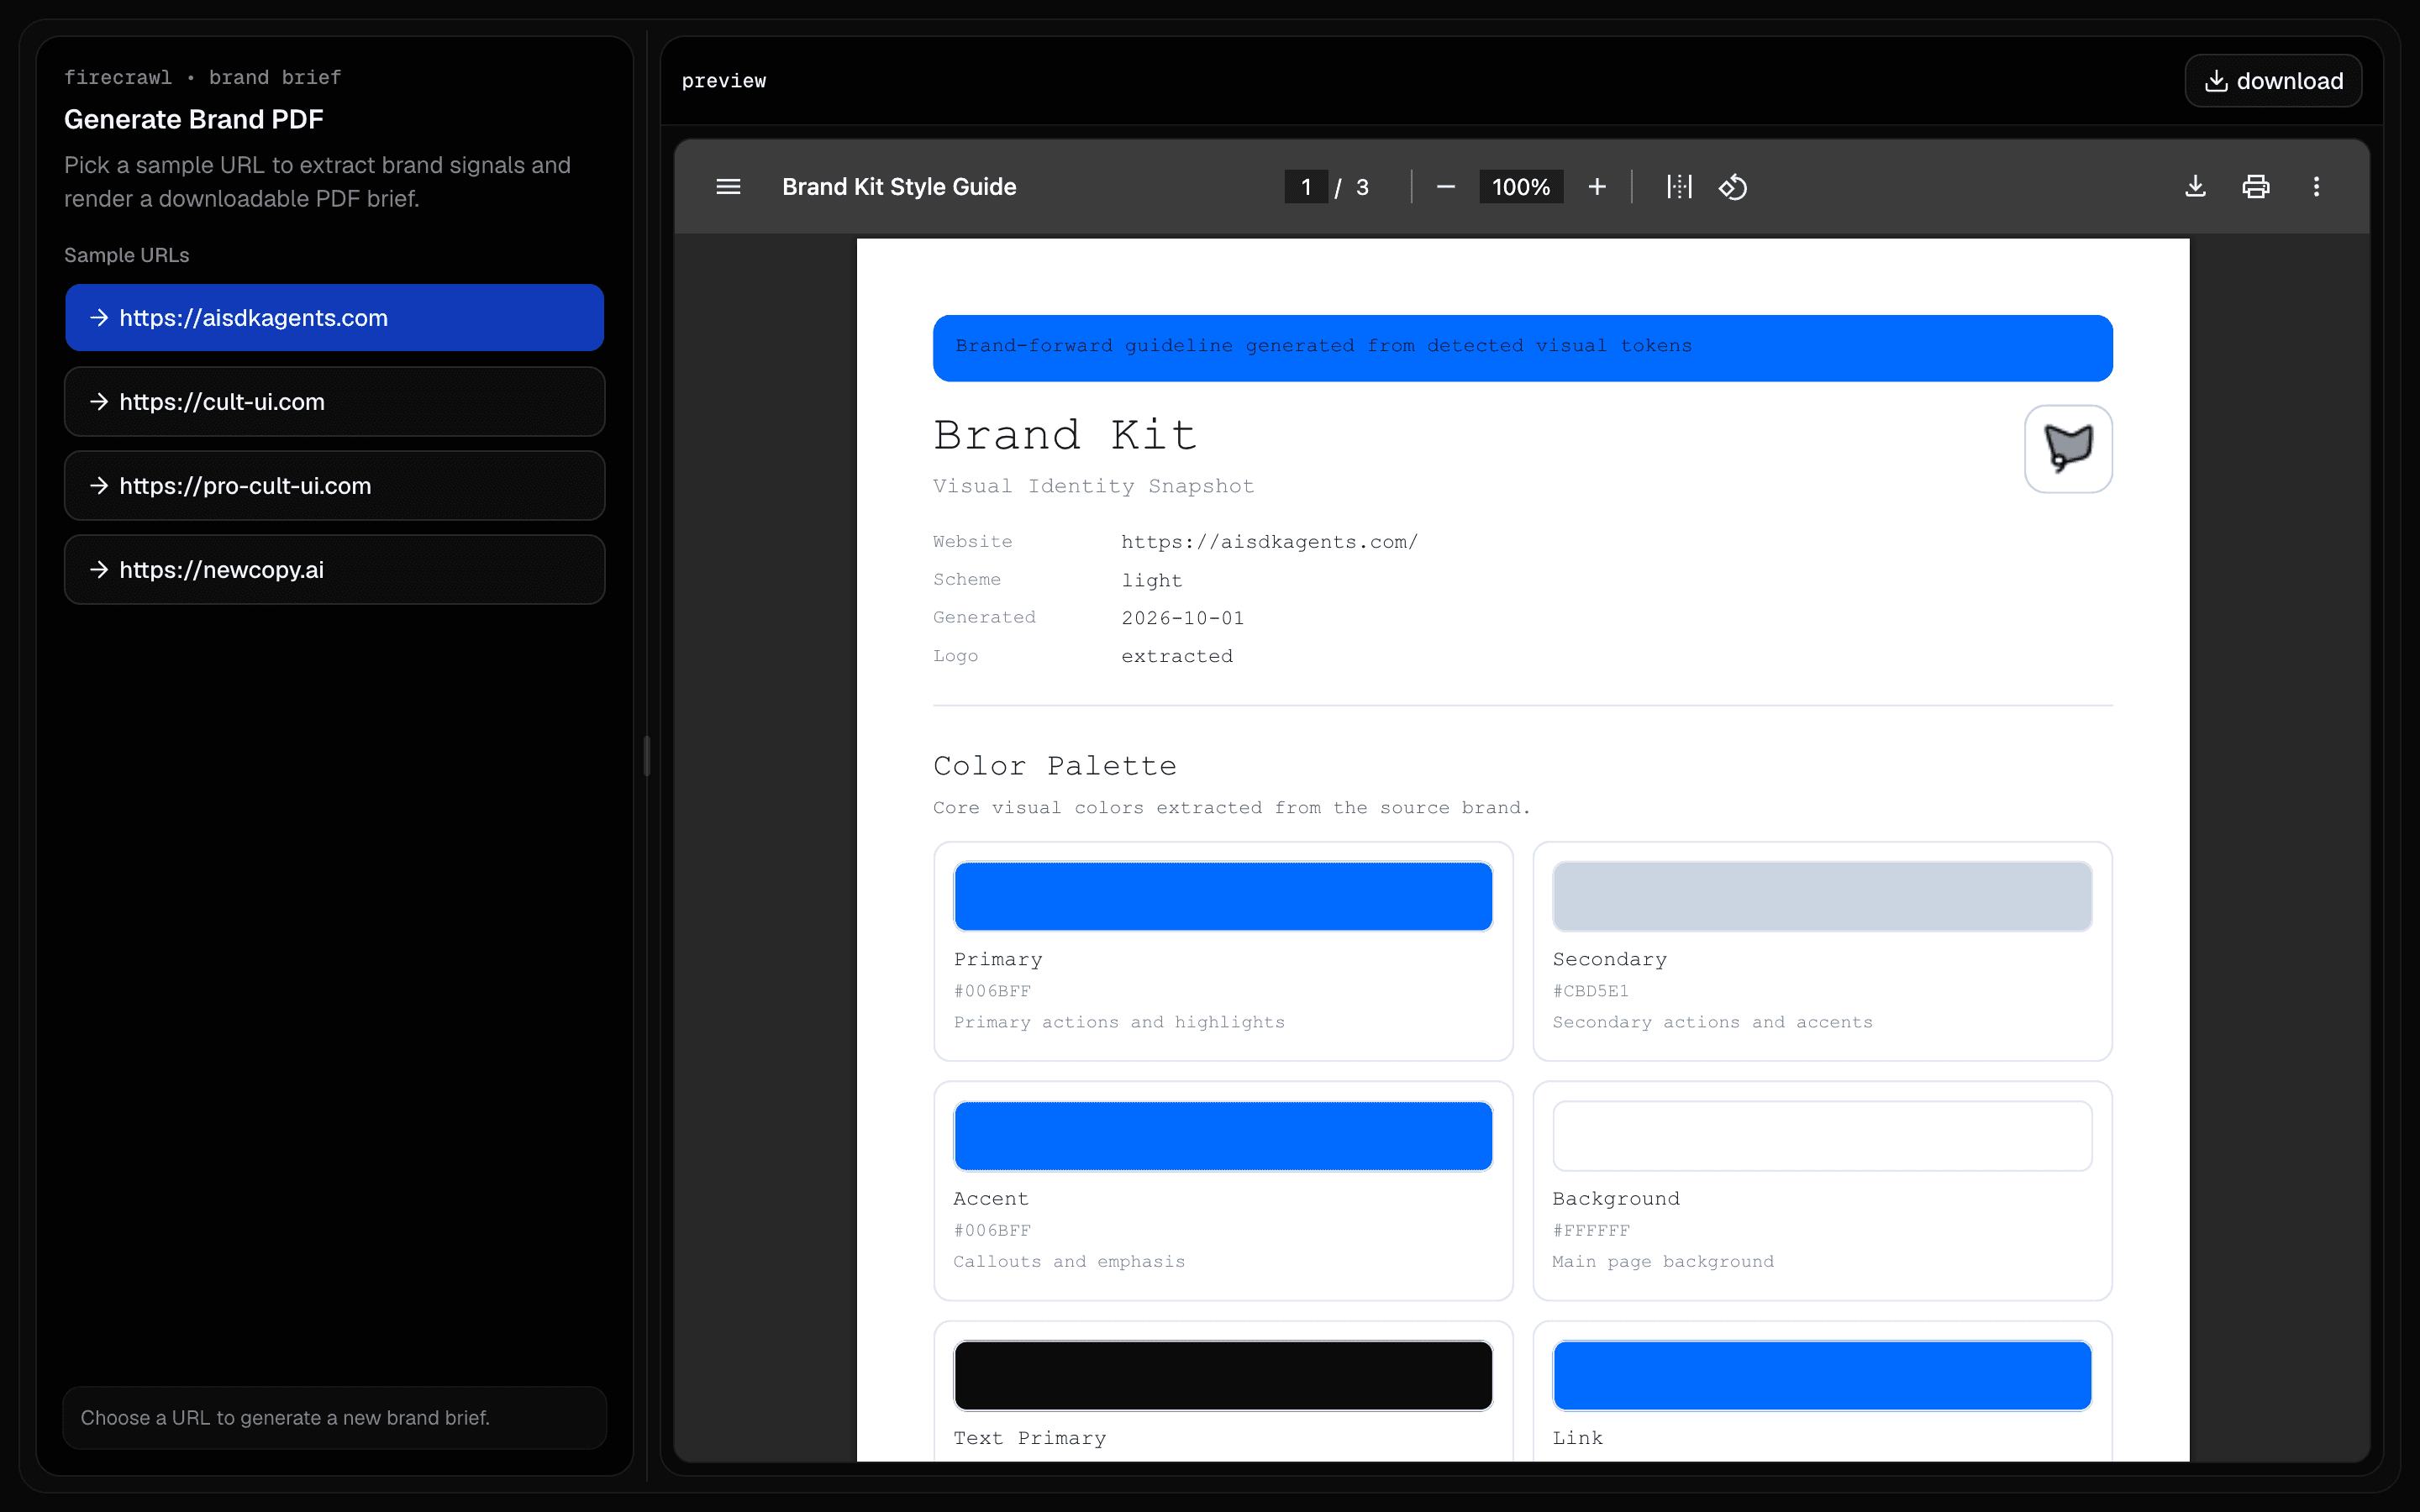Click the Primary #006BFF color swatch
2420x1512 pixels.
click(x=1223, y=896)
